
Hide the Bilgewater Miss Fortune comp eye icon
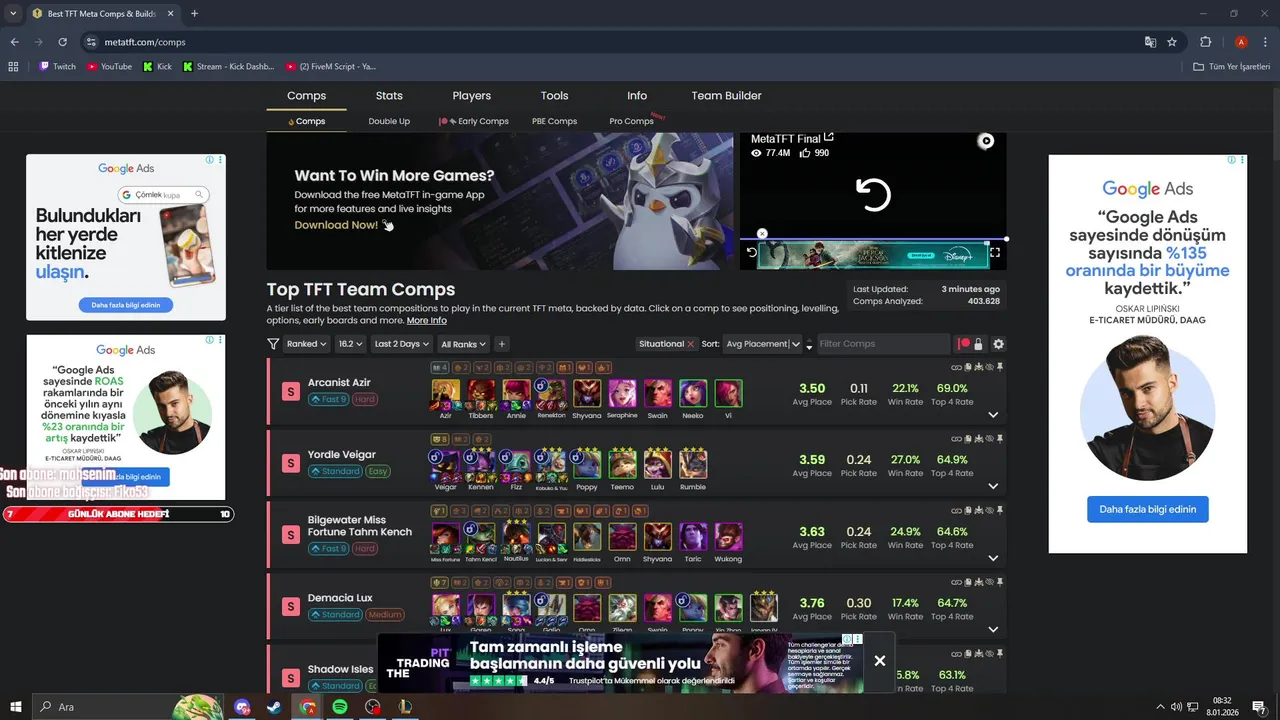[x=989, y=510]
